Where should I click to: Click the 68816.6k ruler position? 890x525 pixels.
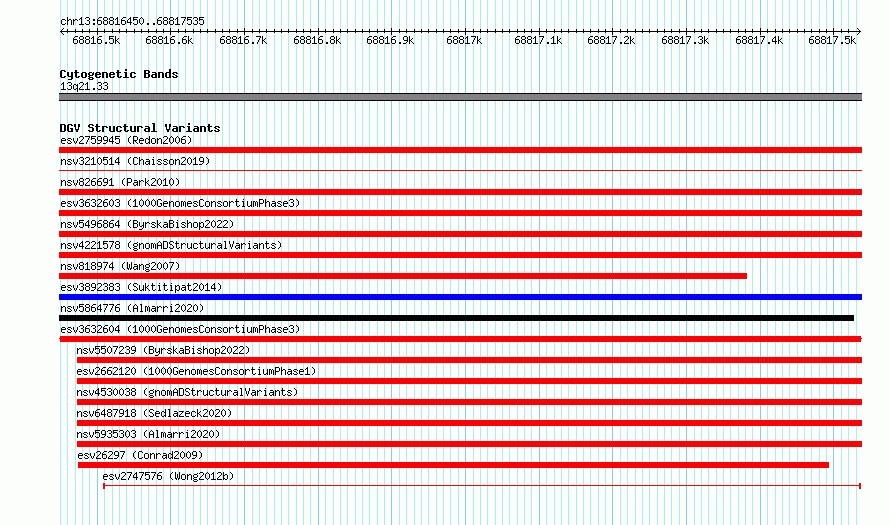coord(169,40)
